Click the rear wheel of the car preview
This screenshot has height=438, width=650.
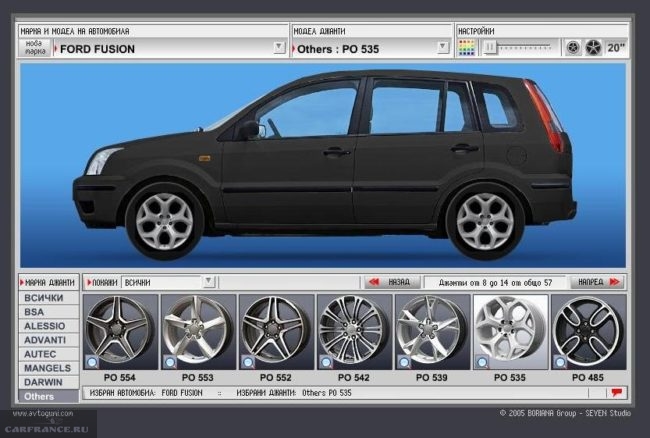point(485,221)
